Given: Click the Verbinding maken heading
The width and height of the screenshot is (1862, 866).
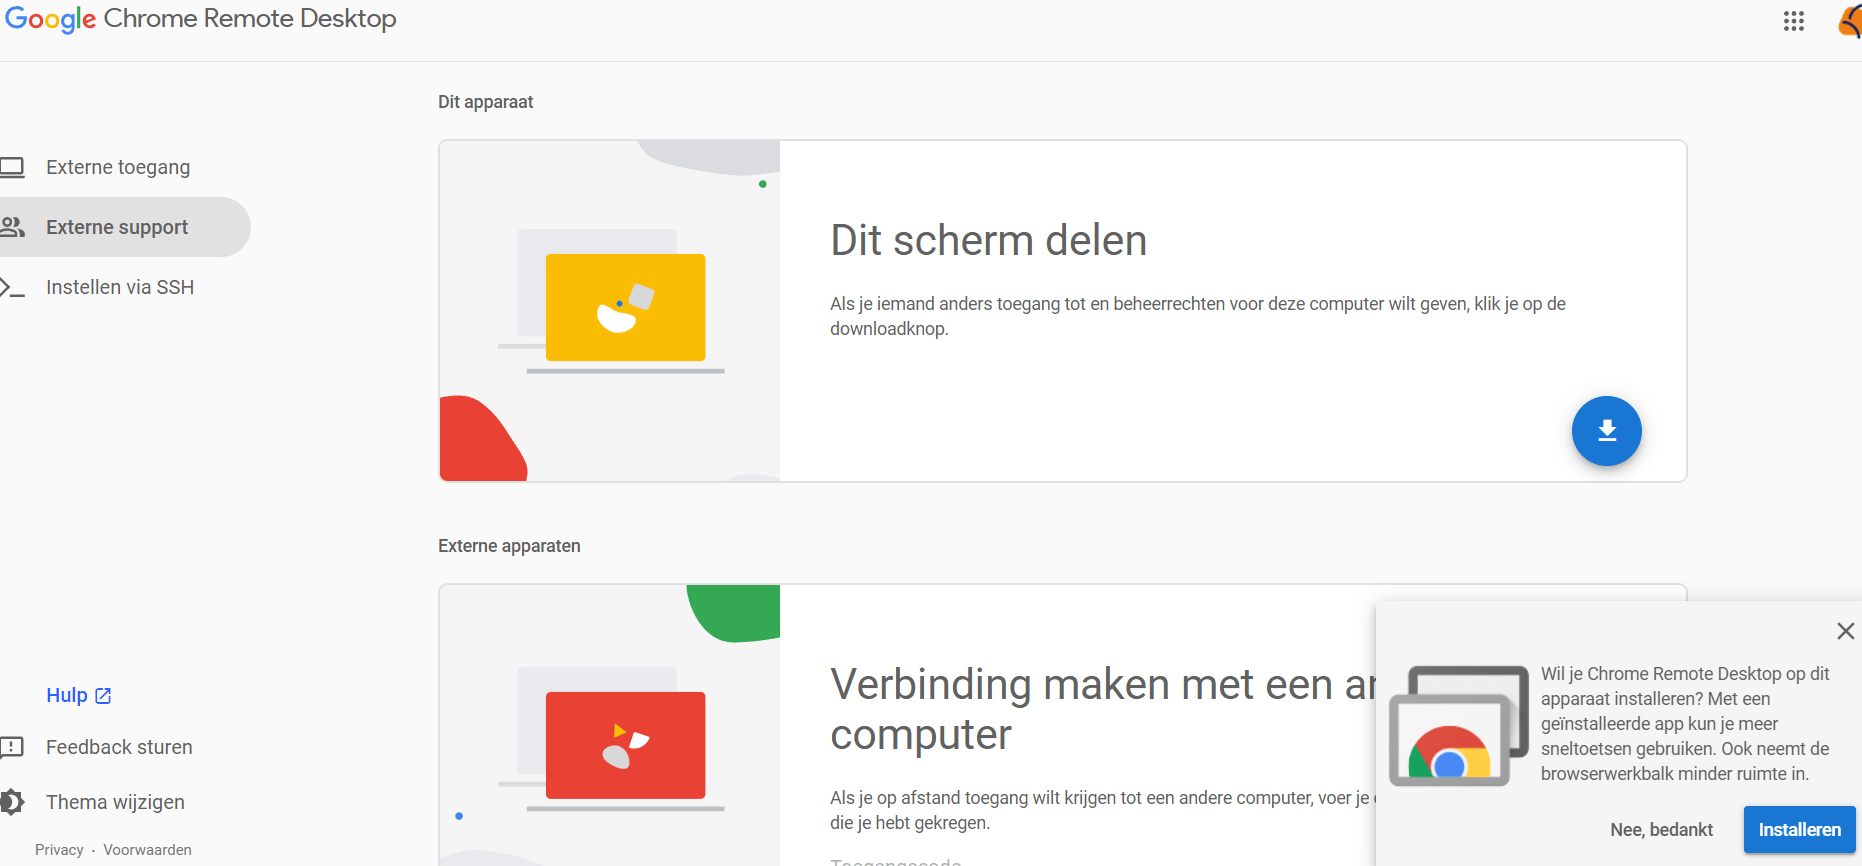Looking at the screenshot, I should [x=1103, y=709].
